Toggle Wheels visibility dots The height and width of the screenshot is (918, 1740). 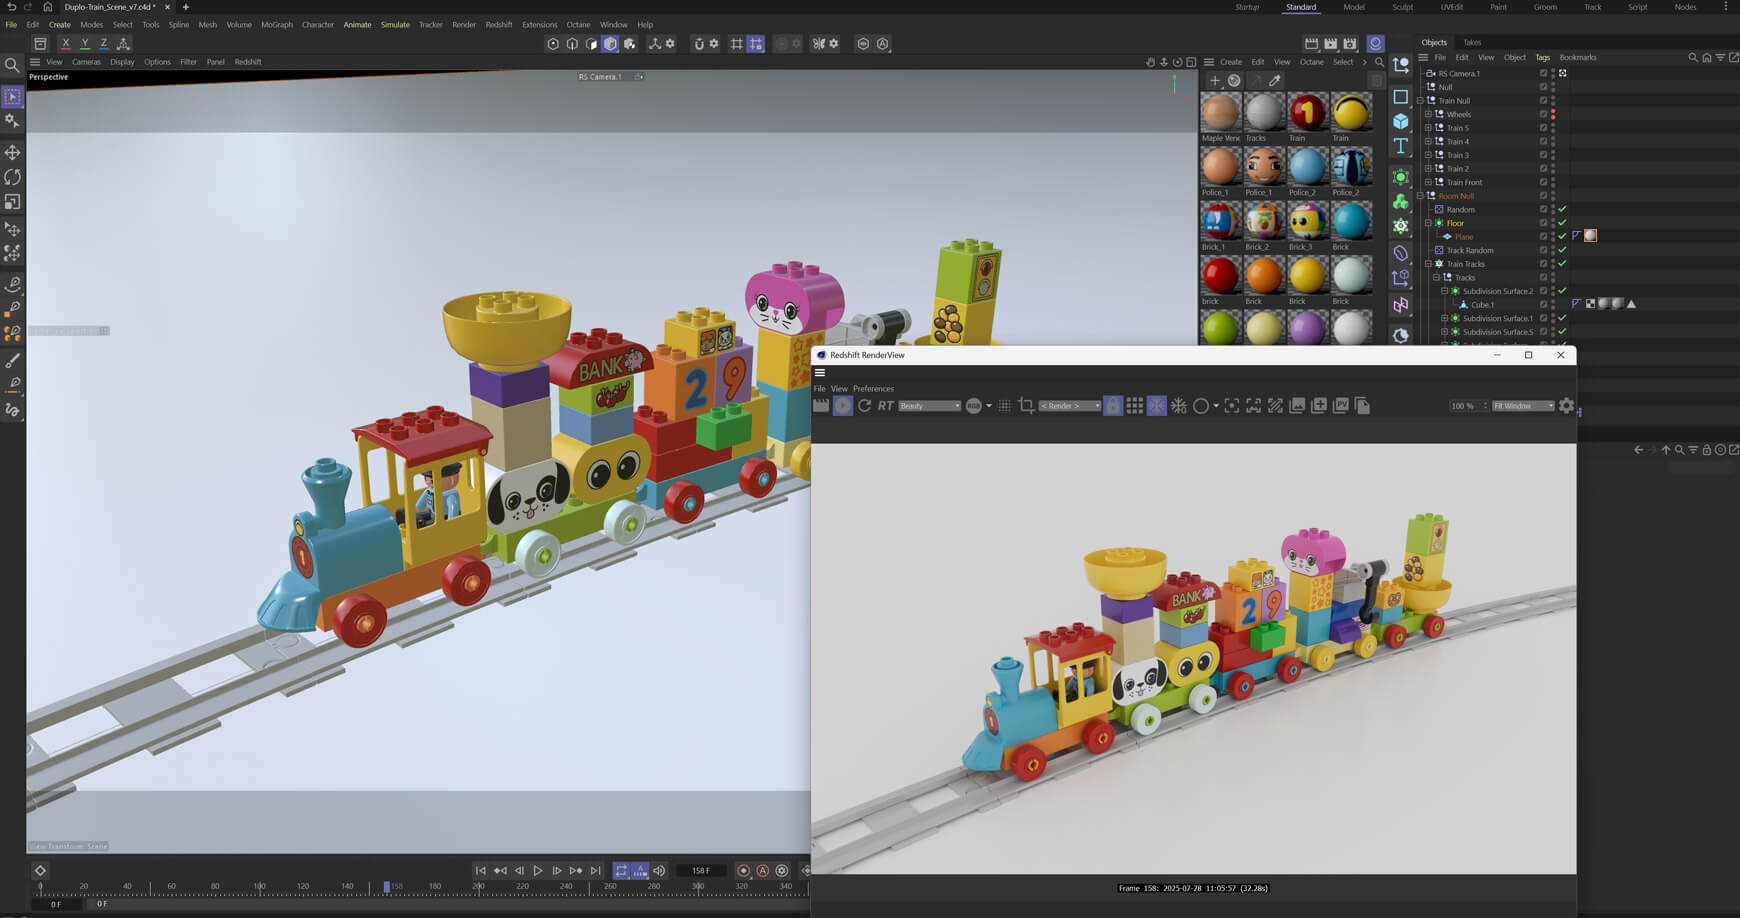[1553, 114]
